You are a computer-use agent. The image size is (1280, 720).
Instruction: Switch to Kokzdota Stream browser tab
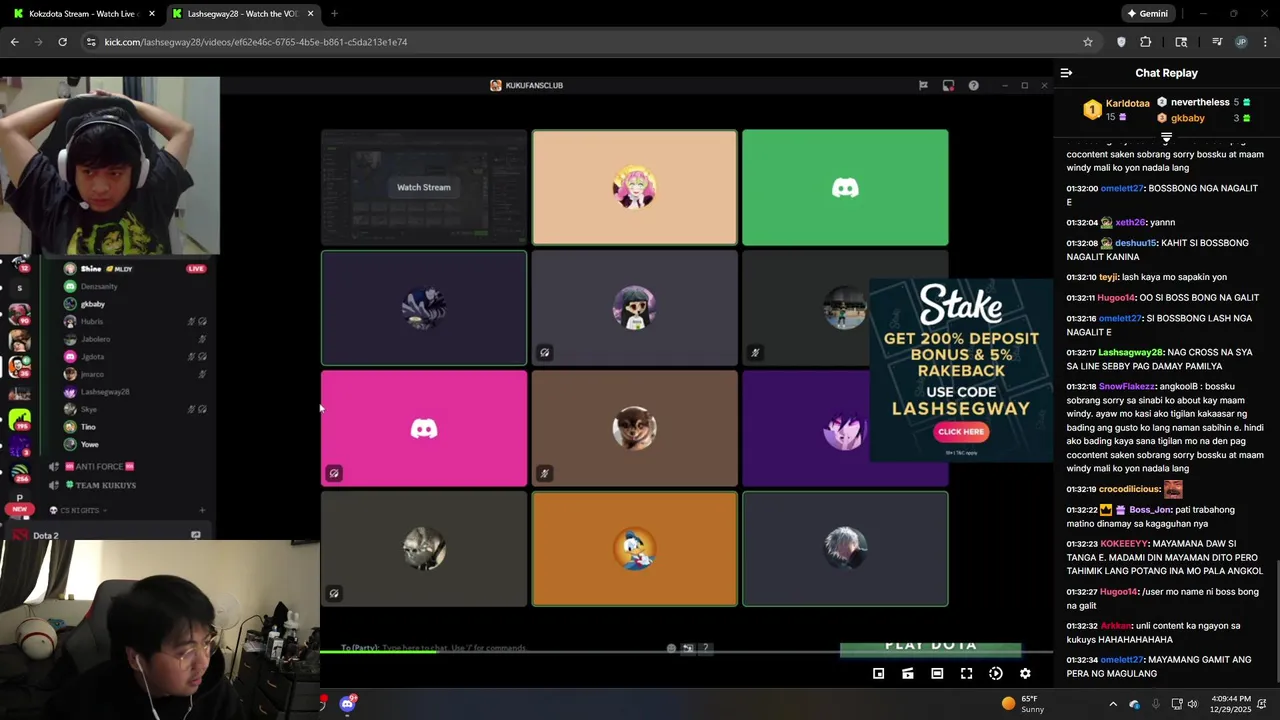pyautogui.click(x=82, y=14)
